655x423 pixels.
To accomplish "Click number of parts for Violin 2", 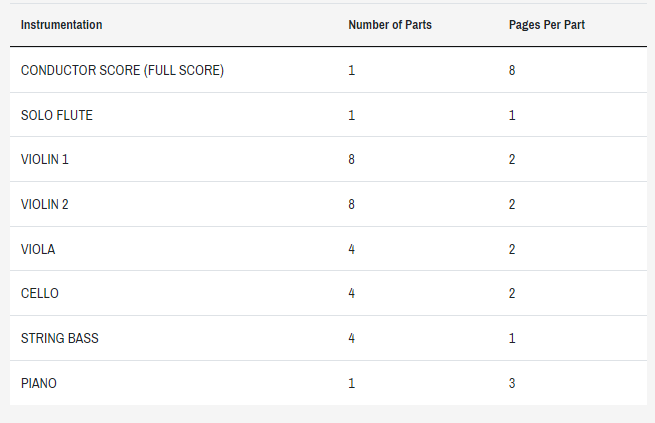I will 351,205.
